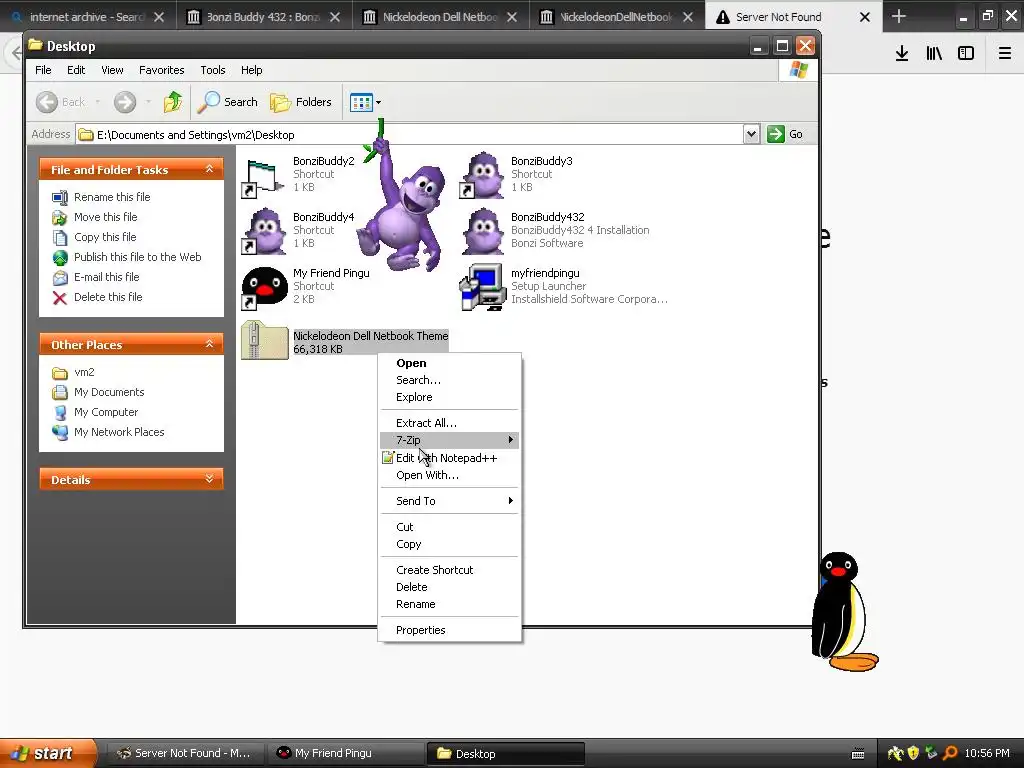Open the Edit menu
This screenshot has height=768, width=1024.
pyautogui.click(x=76, y=70)
